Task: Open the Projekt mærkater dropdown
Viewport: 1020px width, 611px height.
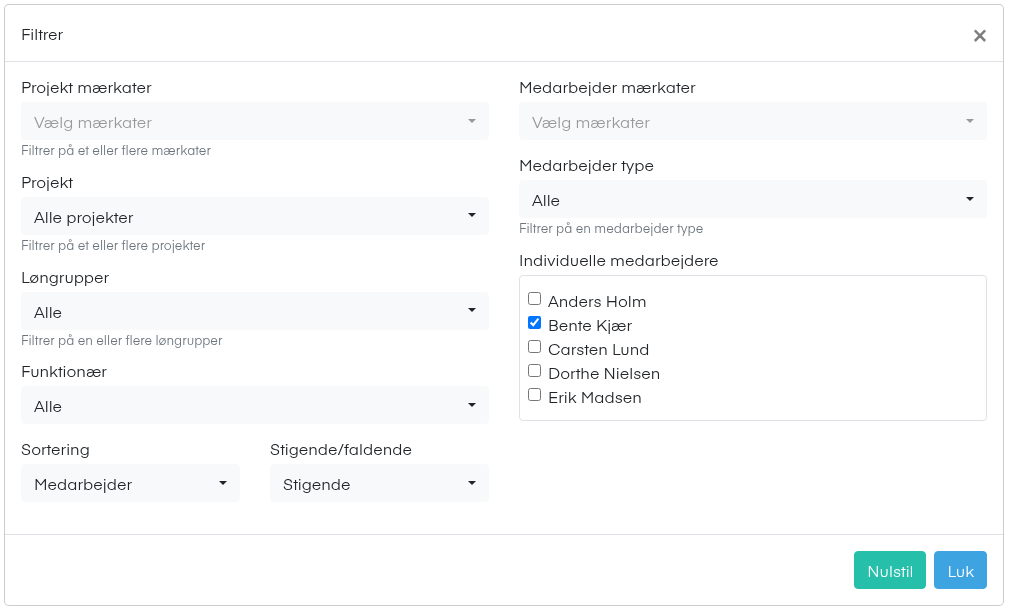Action: pos(255,122)
